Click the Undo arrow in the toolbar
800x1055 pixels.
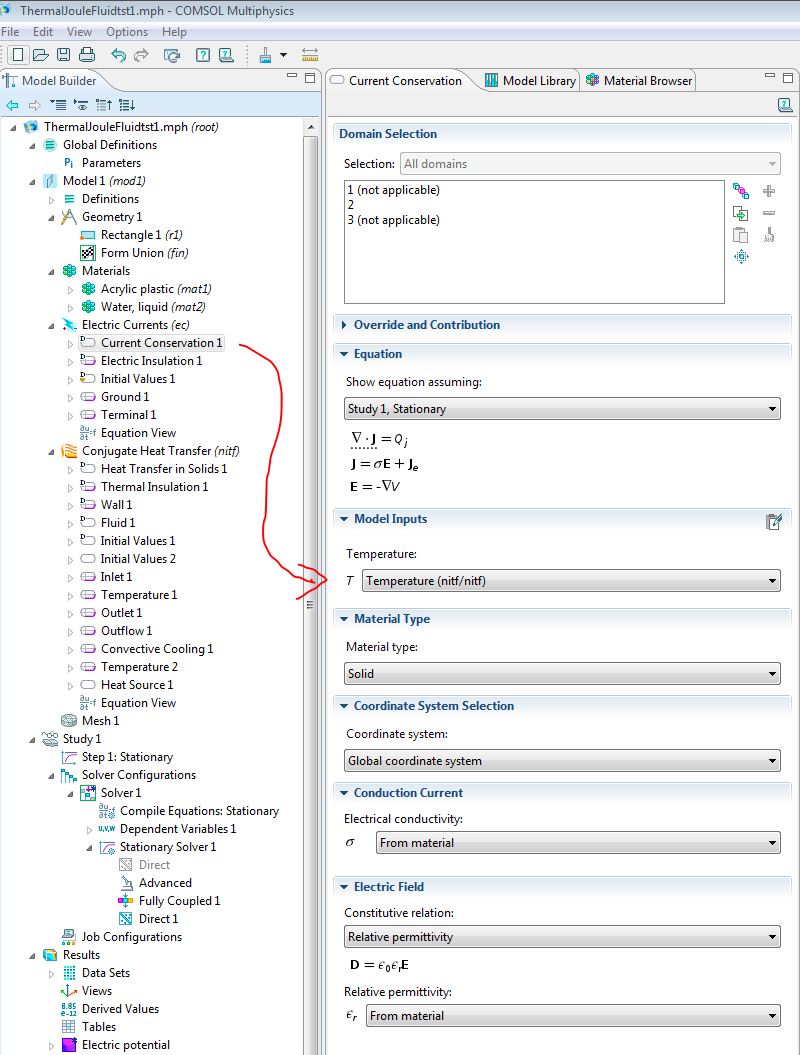(x=119, y=55)
